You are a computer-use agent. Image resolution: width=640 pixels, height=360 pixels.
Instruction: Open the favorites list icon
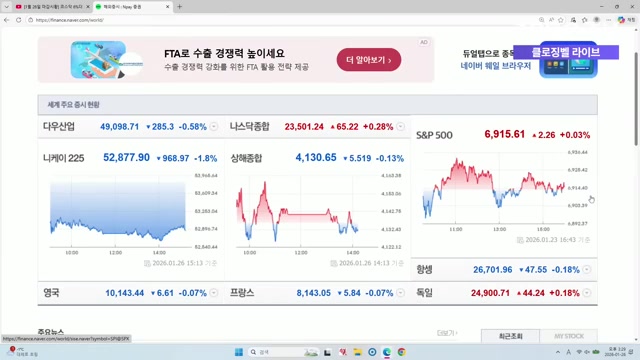coord(584,20)
